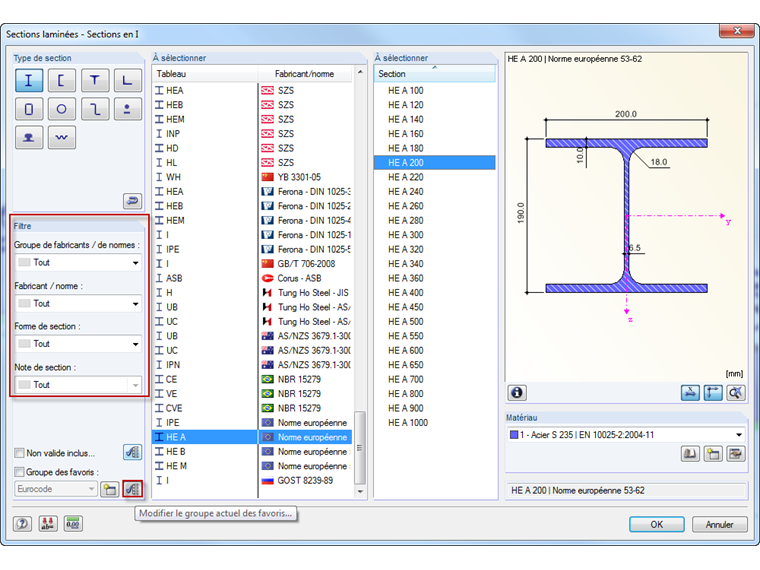The width and height of the screenshot is (760, 570).
Task: Select the 'HE M' Norme européenne row
Action: 253,466
